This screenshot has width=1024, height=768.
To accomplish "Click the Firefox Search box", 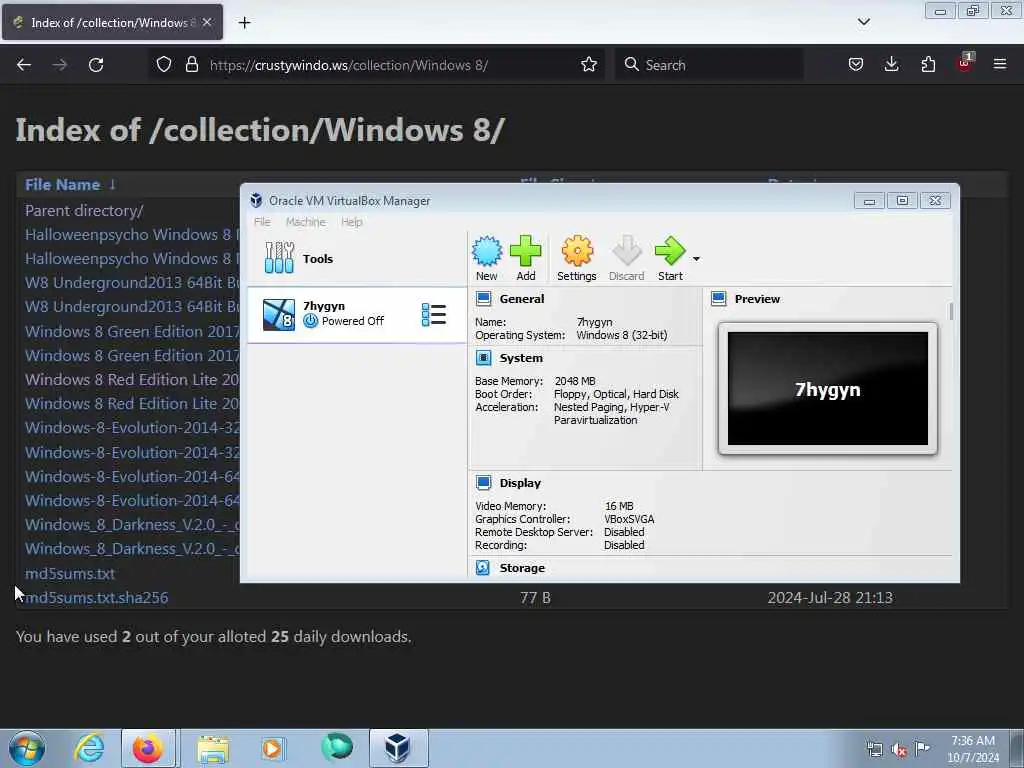I will pyautogui.click(x=709, y=65).
